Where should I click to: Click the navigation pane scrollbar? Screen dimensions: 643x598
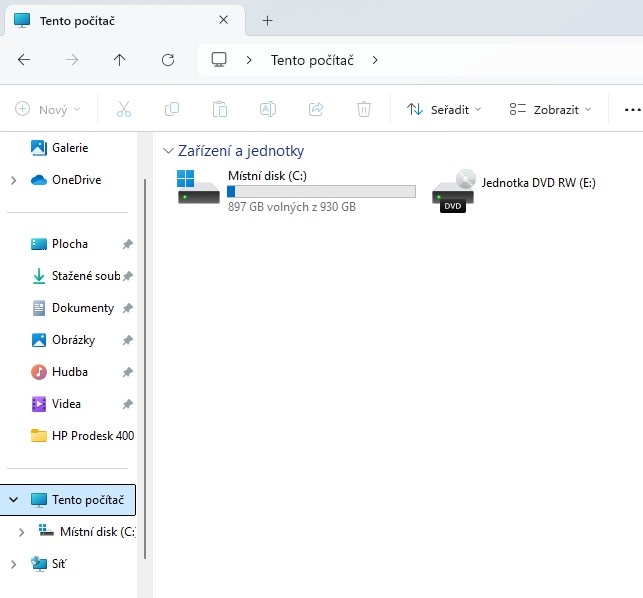click(145, 369)
